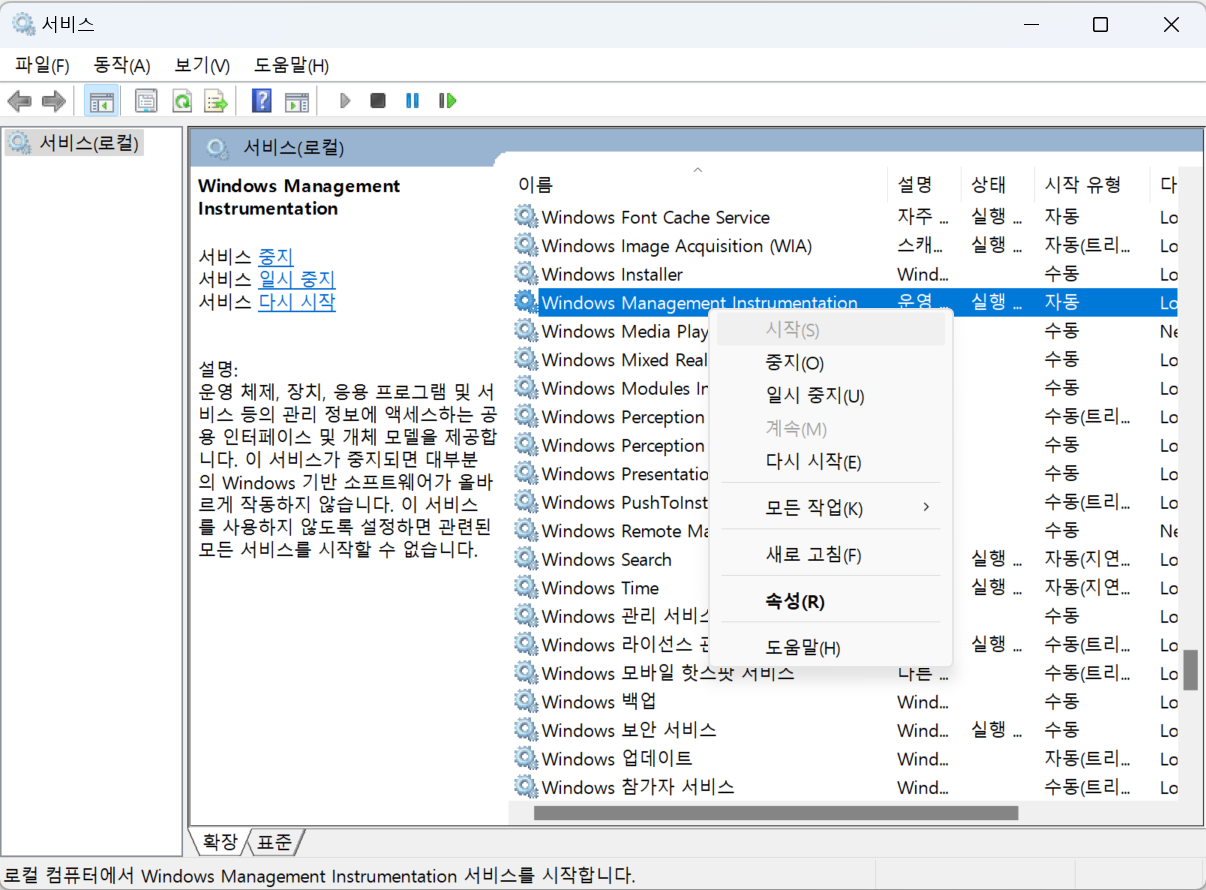Click the Pause Service toolbar icon
The image size is (1206, 890).
tap(412, 101)
